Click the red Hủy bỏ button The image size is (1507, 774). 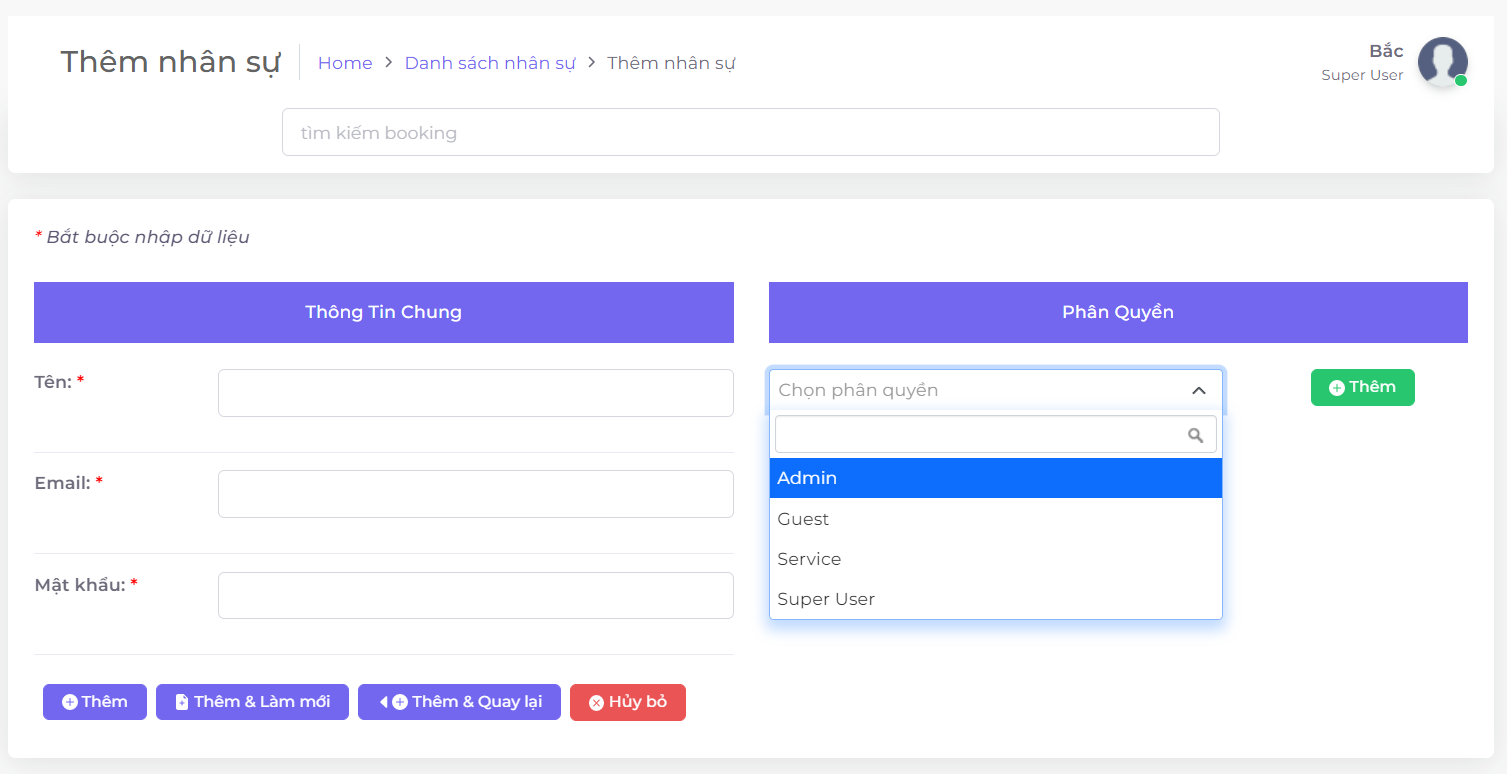tap(627, 702)
